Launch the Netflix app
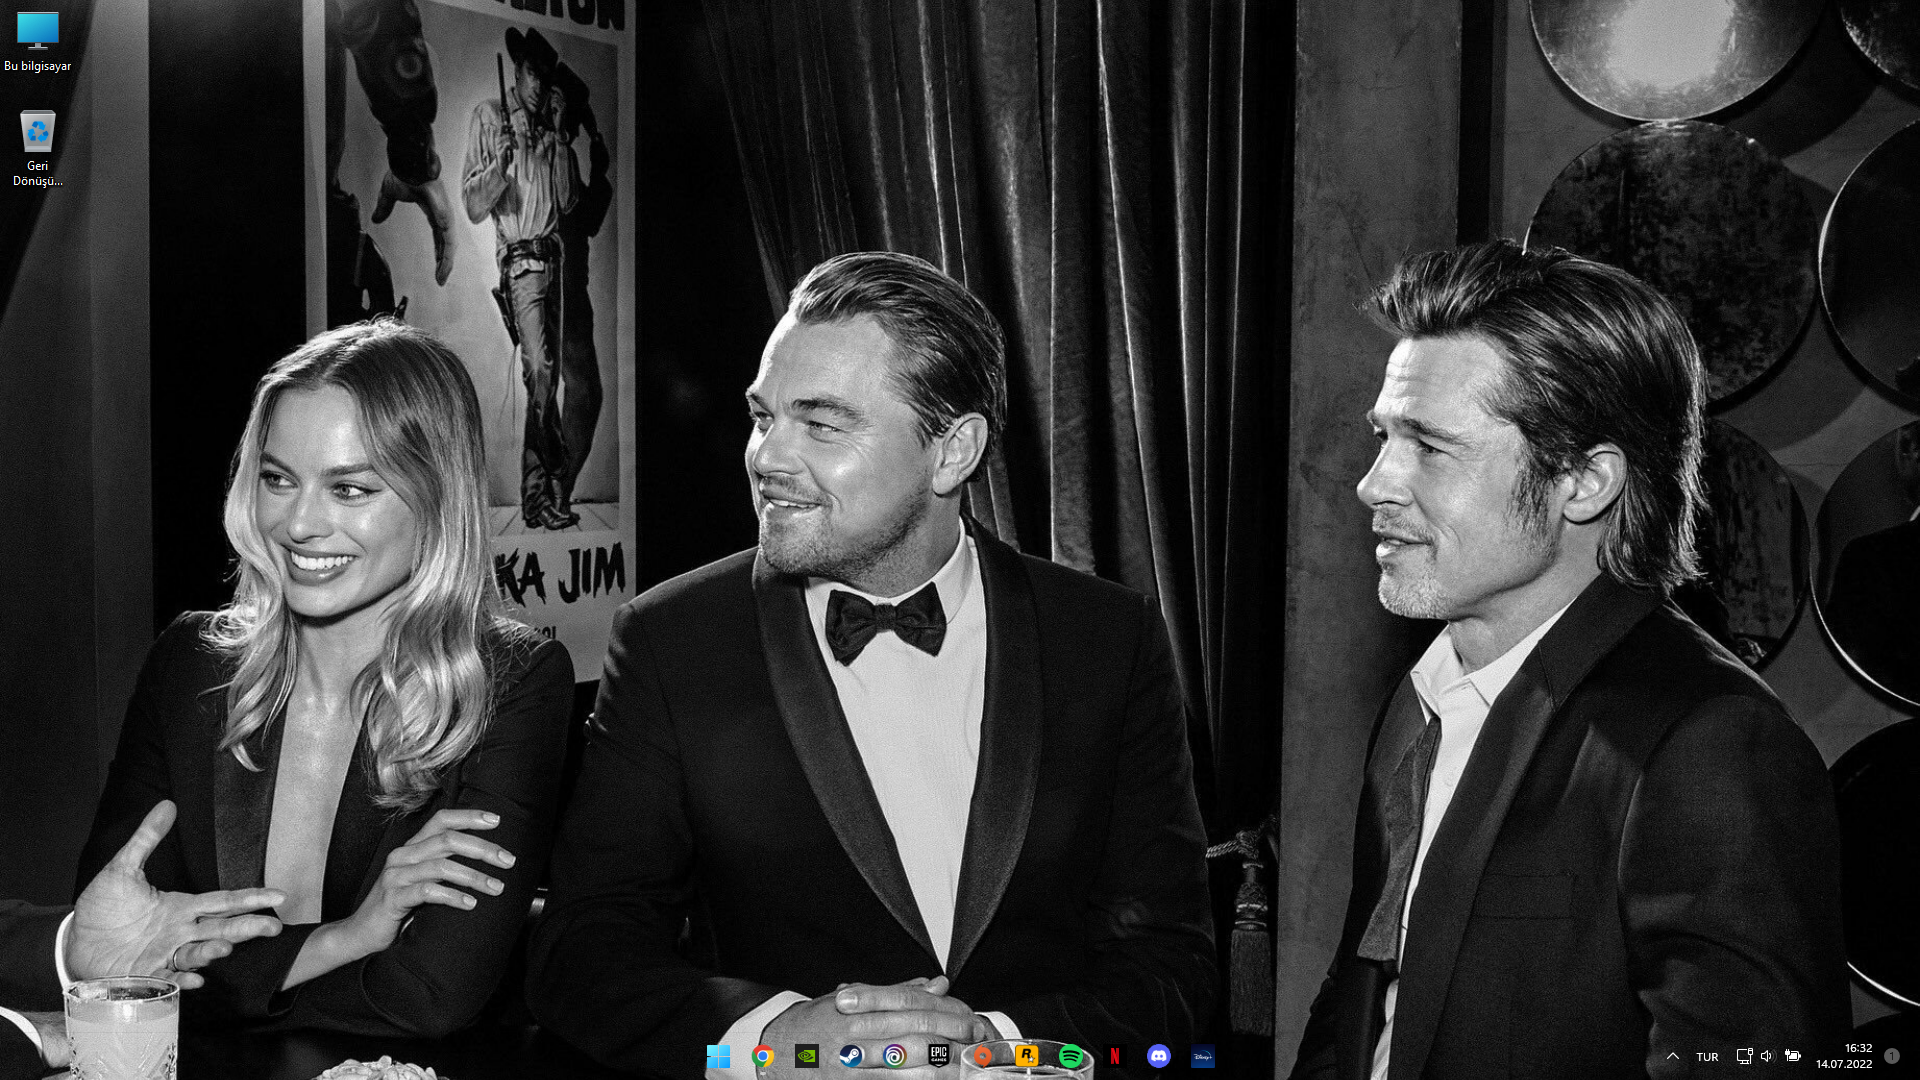The image size is (1920, 1080). tap(1115, 1056)
